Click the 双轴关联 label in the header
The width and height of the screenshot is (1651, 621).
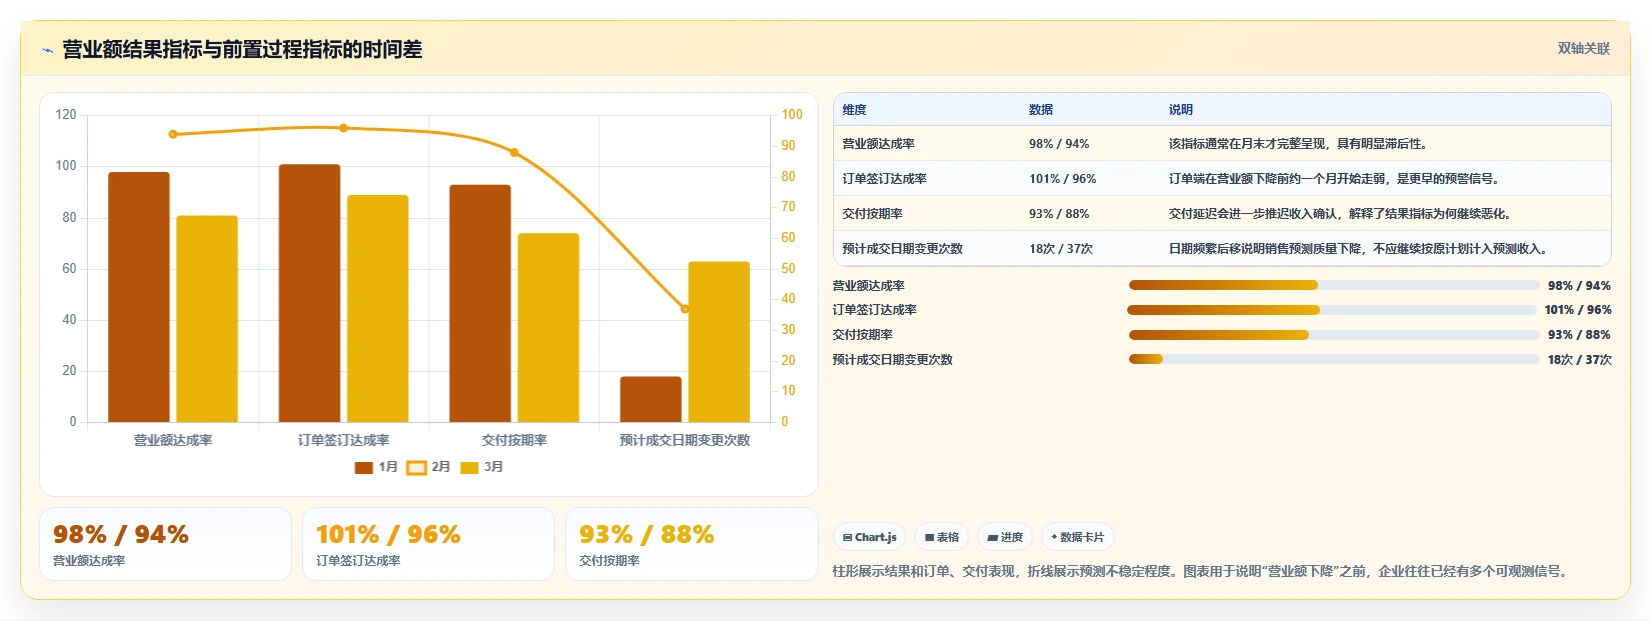[1584, 48]
